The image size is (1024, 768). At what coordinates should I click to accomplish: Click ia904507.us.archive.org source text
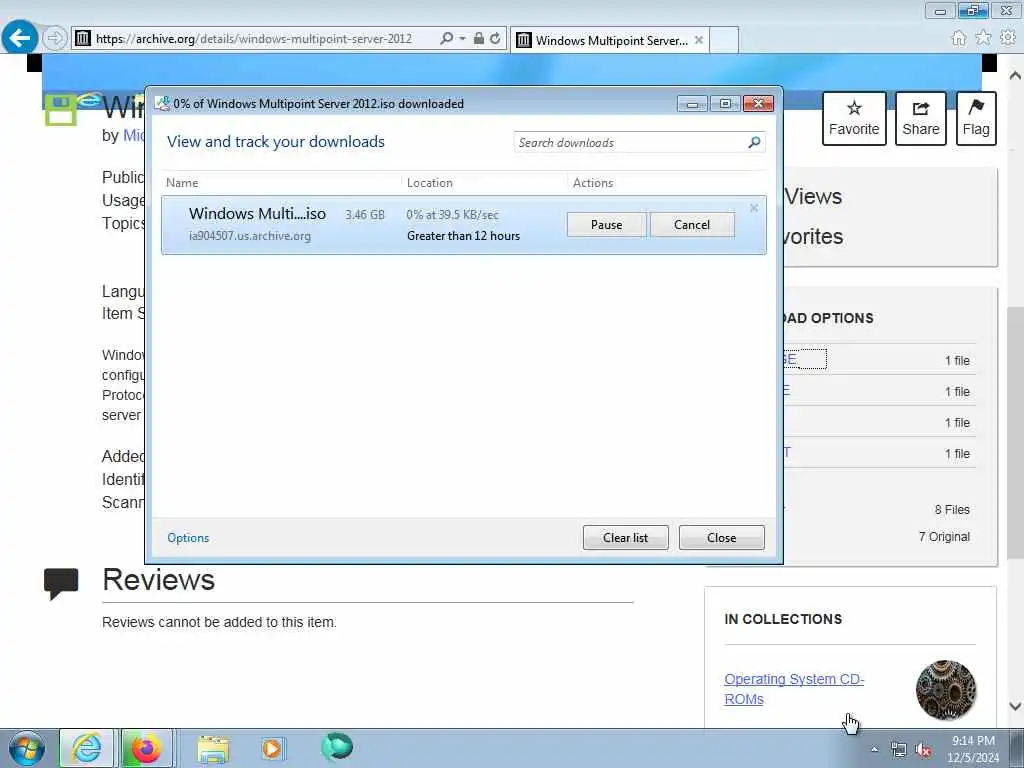pyautogui.click(x=249, y=236)
